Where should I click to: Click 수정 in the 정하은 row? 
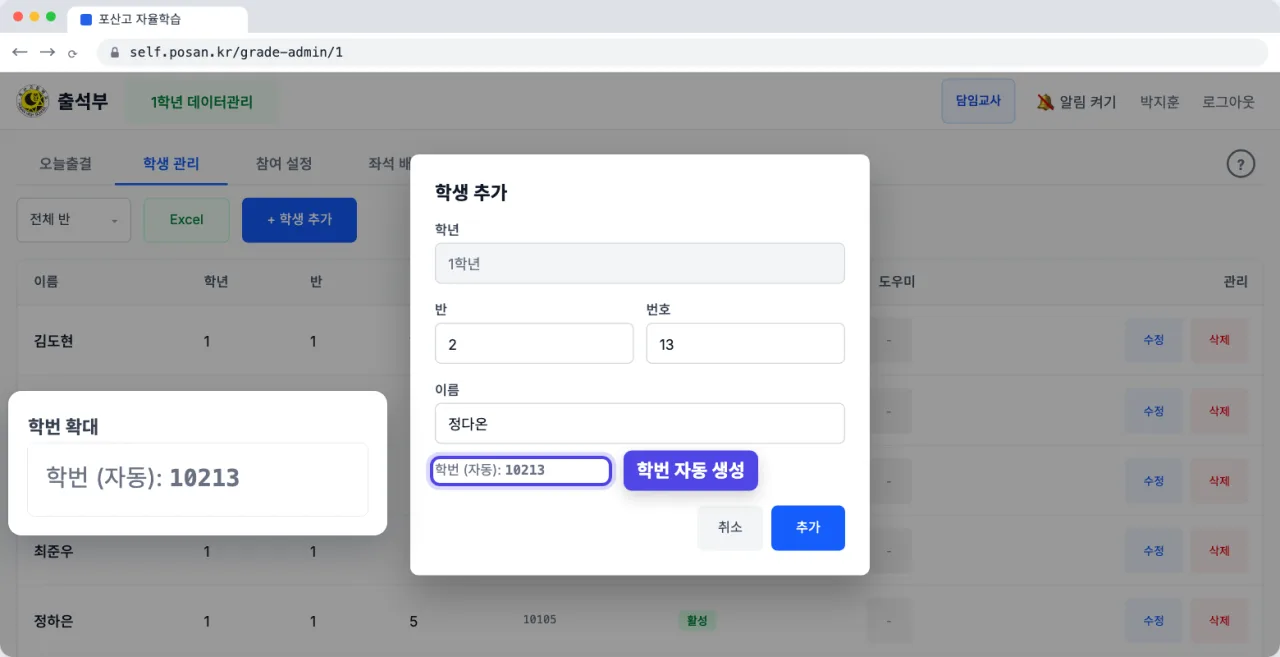coord(1153,621)
